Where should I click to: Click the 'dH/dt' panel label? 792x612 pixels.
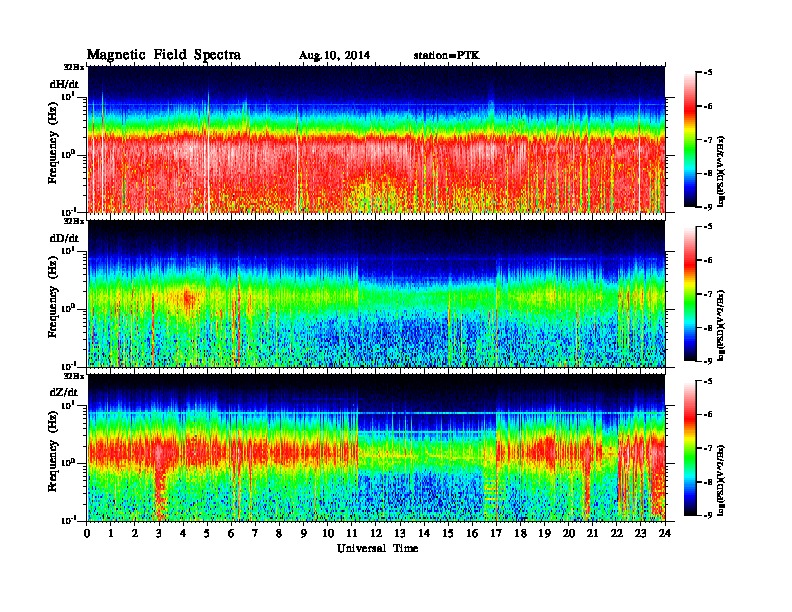[x=64, y=84]
